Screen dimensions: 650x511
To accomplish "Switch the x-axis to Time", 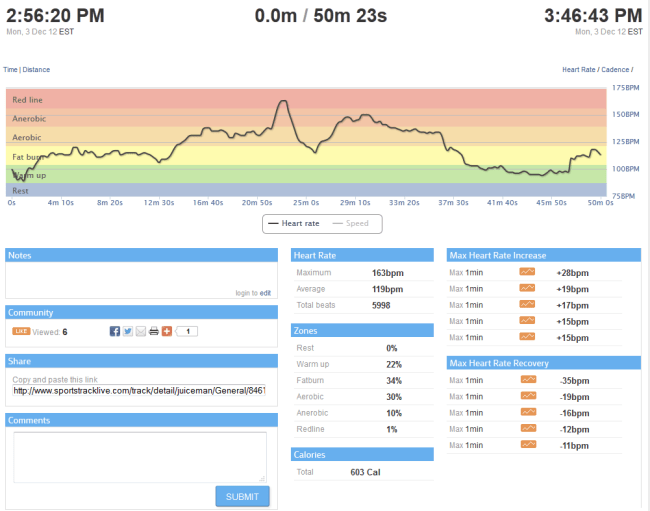I will (x=11, y=70).
